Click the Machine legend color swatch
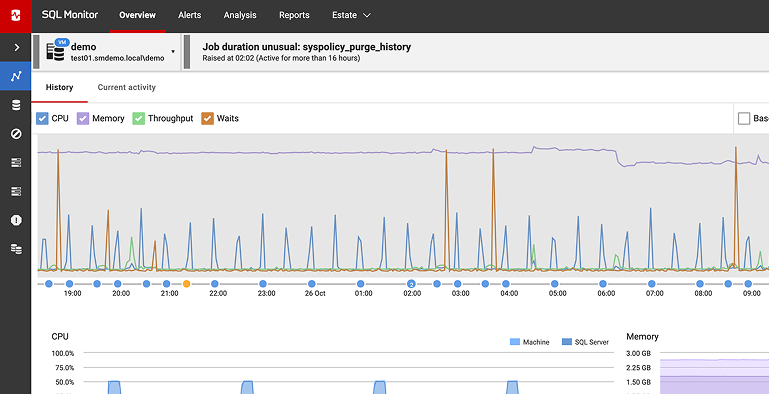769x394 pixels. [x=515, y=342]
